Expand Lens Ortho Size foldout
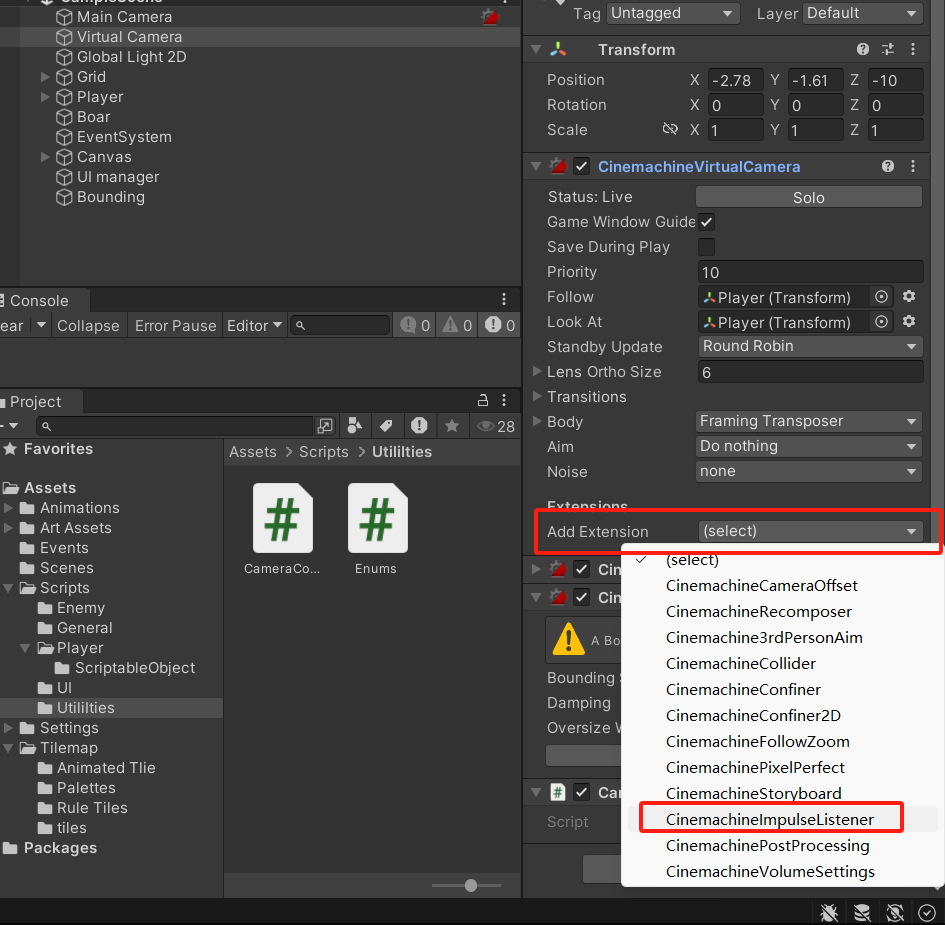945x925 pixels. 536,371
